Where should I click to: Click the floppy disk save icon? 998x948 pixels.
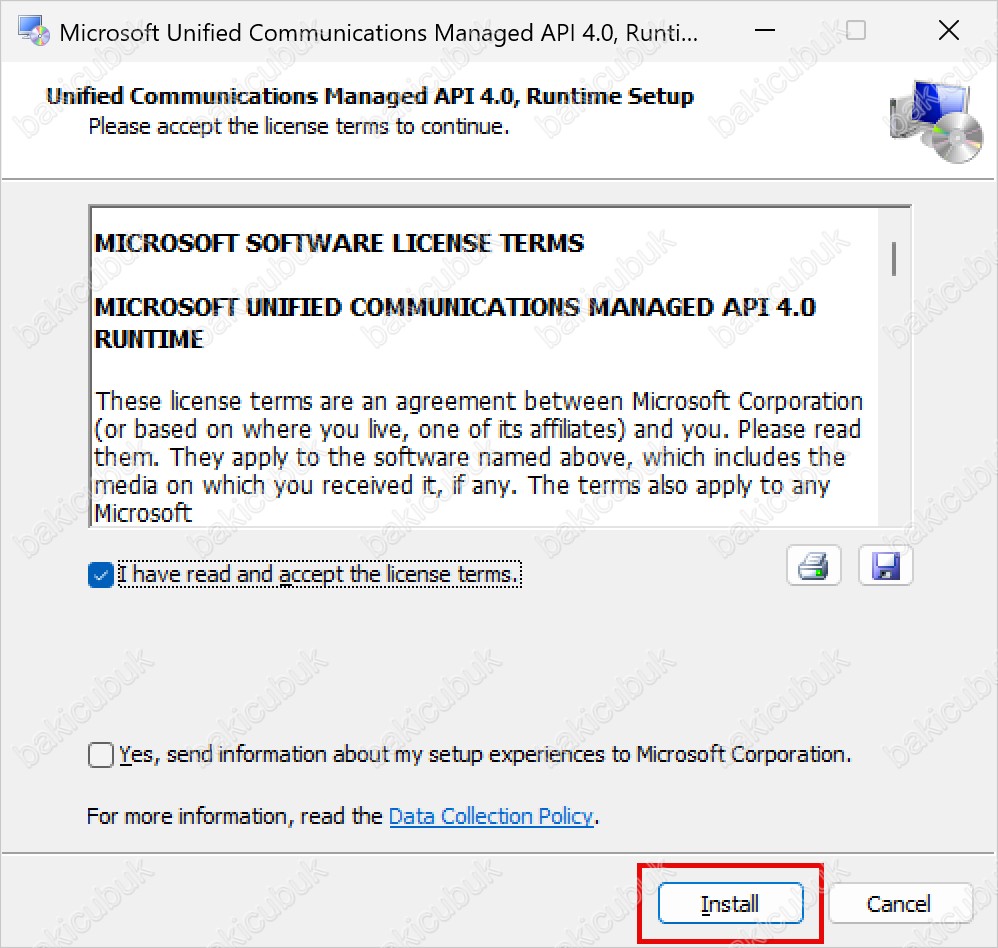885,565
